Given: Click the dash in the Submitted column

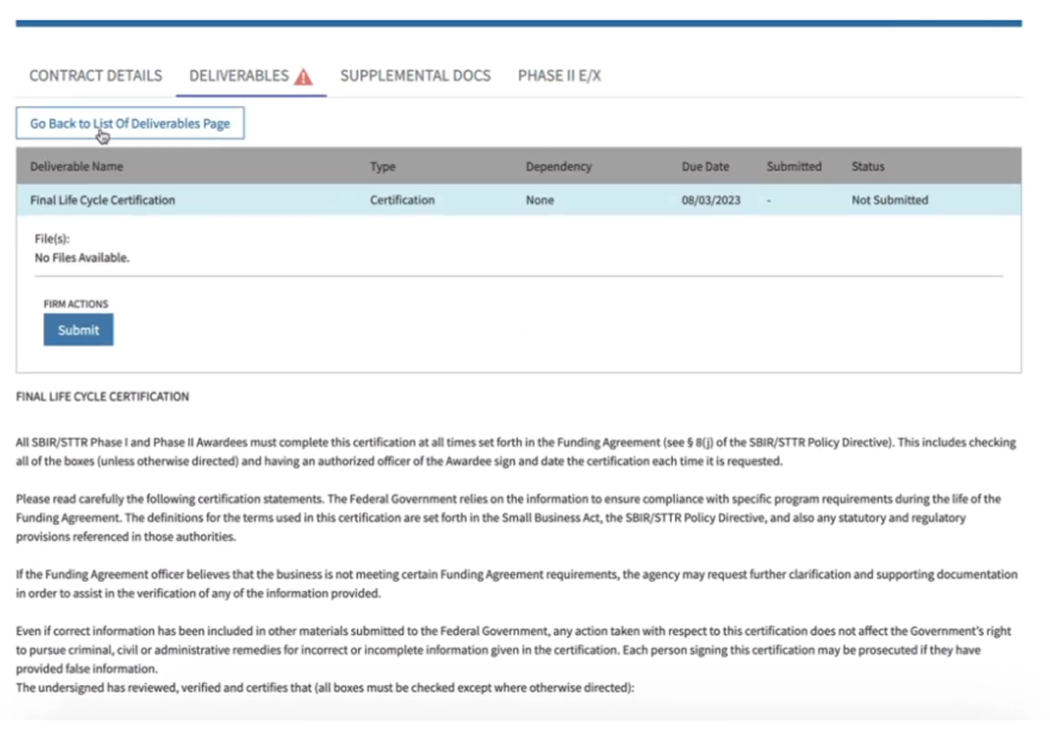Looking at the screenshot, I should coord(769,200).
